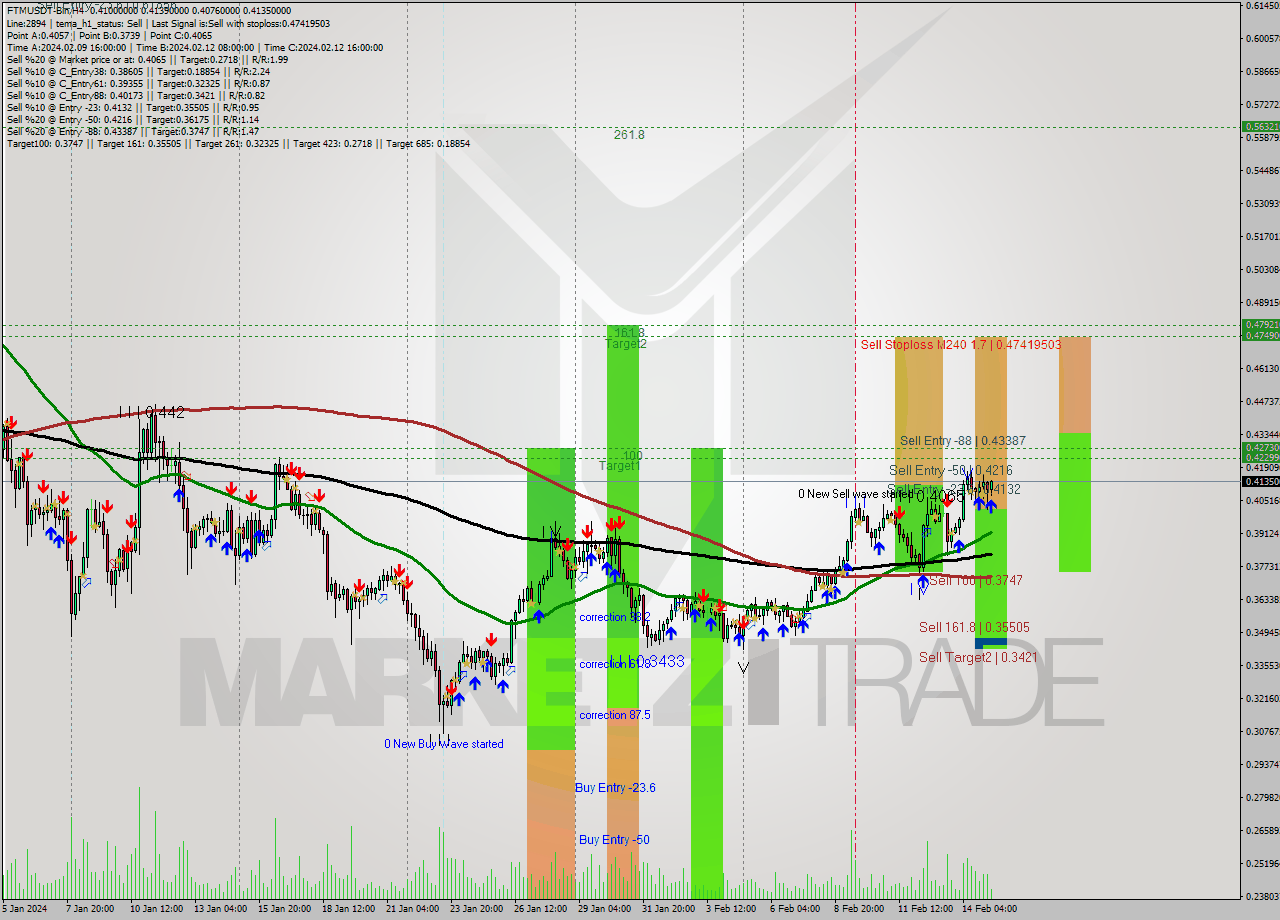This screenshot has width=1280, height=920.
Task: Select the 'Sell 161.8 | 0.35505' label
Action: (974, 627)
